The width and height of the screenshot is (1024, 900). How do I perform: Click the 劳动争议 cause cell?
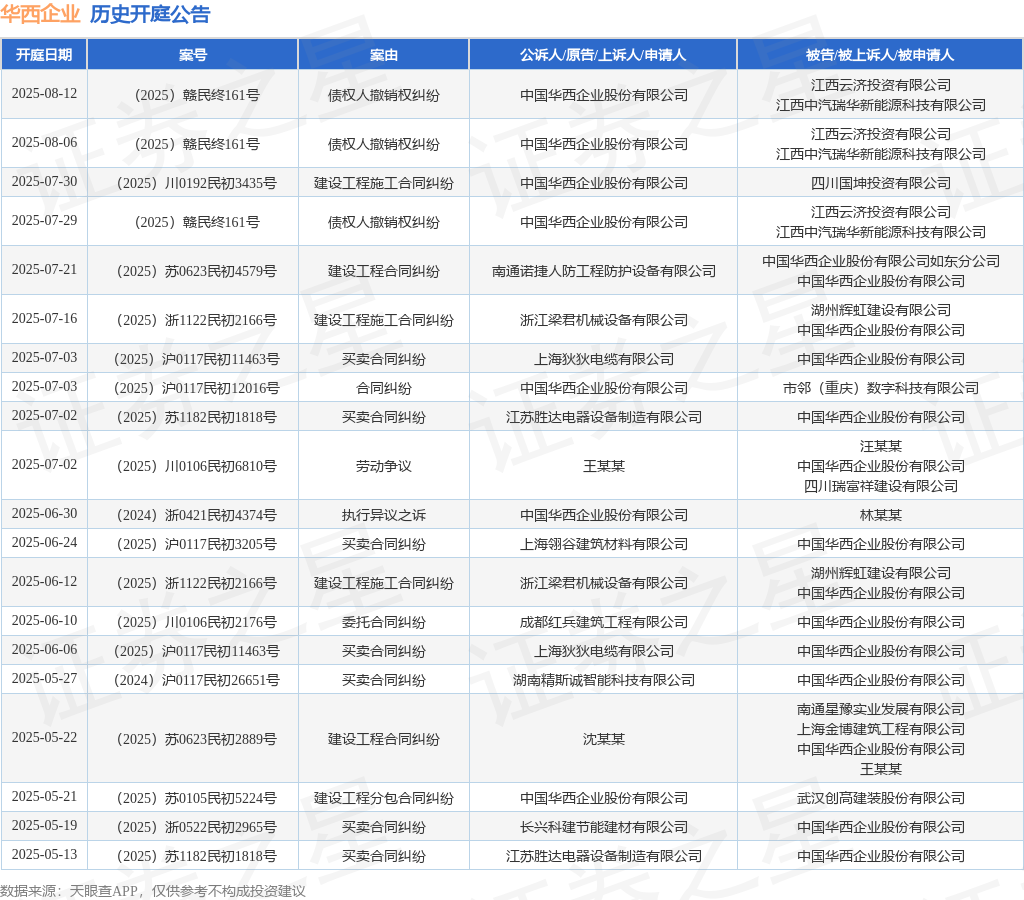pos(383,466)
